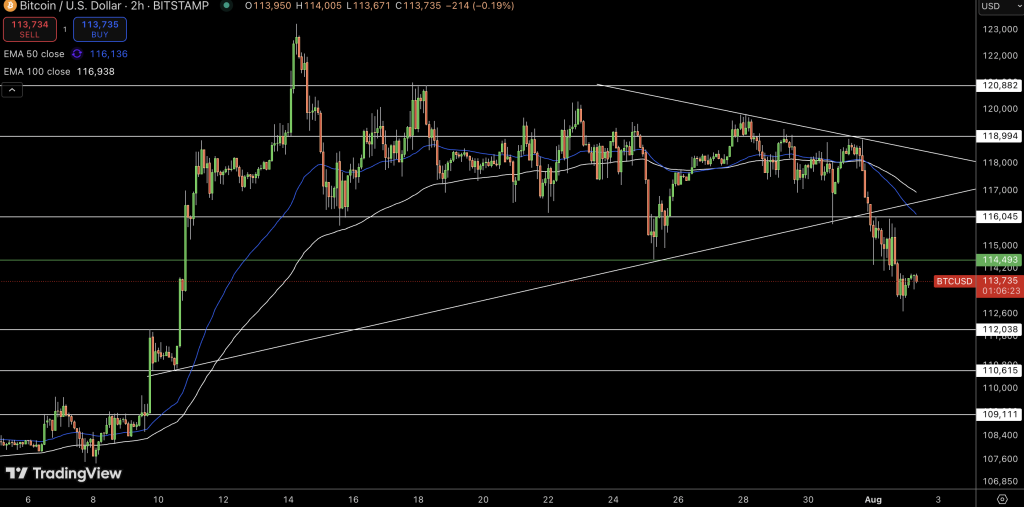Click the 123,000 price axis label
This screenshot has height=507, width=1024.
click(1000, 29)
